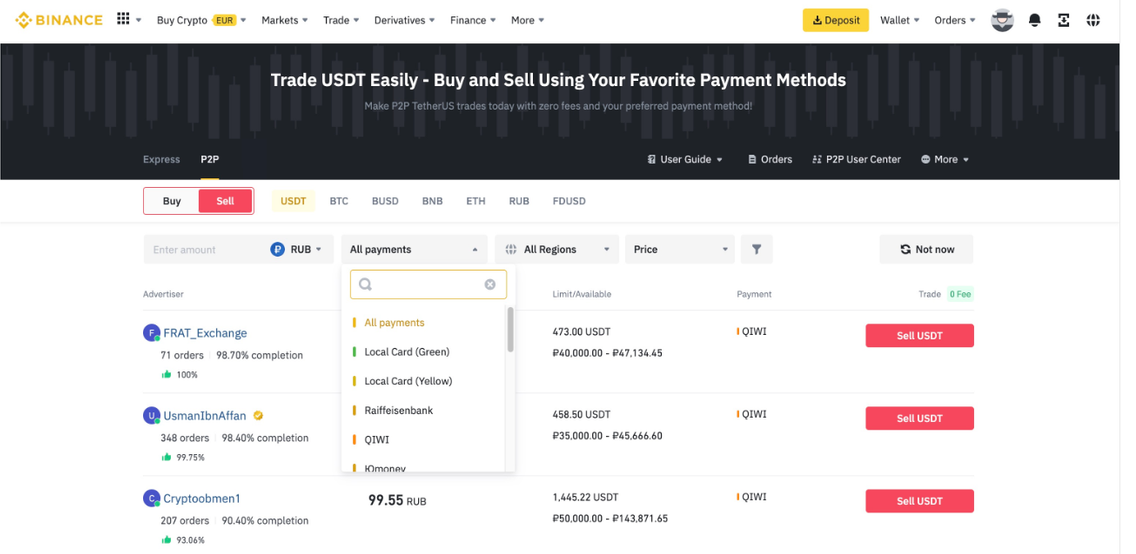The height and width of the screenshot is (554, 1136).
Task: Click the payment list scrollbar
Action: tap(510, 330)
